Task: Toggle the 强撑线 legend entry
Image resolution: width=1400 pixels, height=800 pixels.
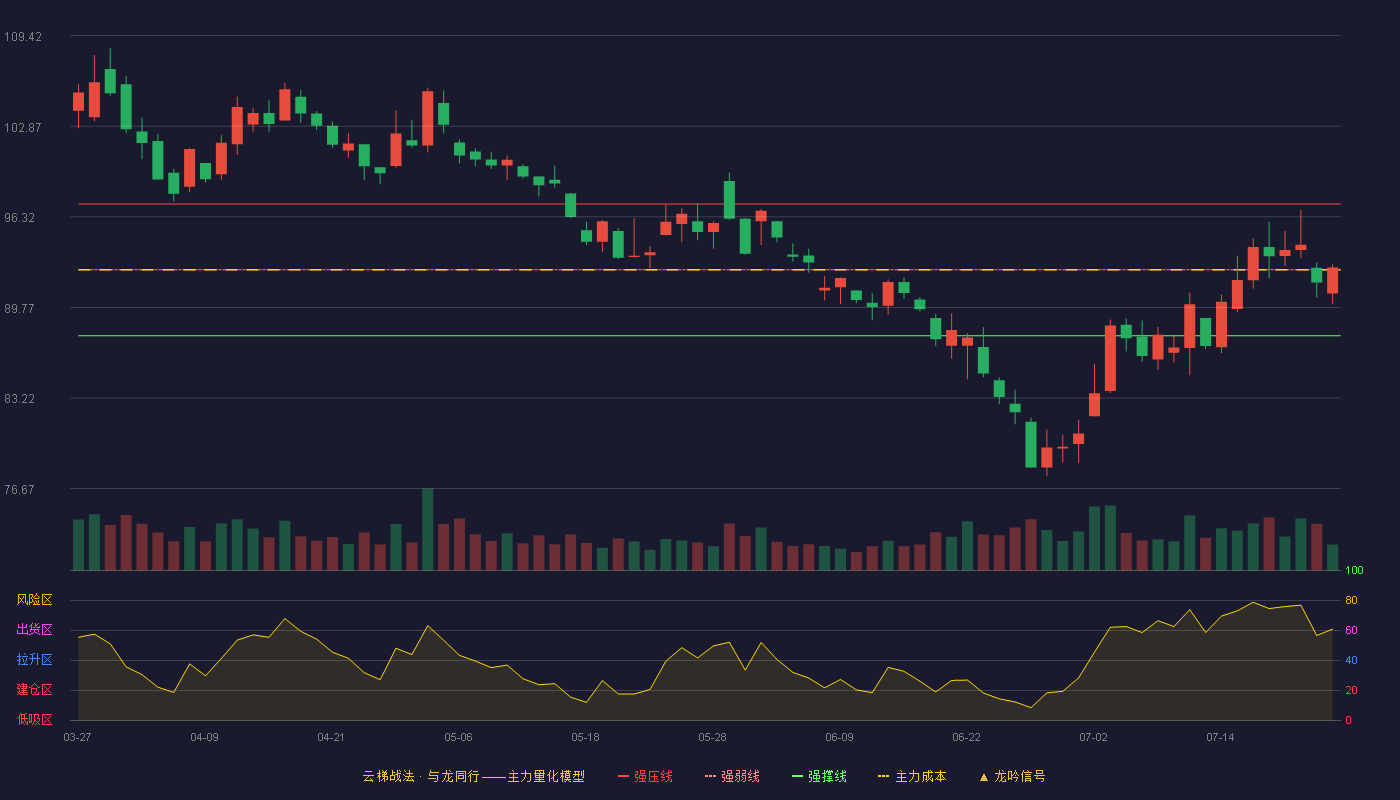Action: (x=819, y=776)
